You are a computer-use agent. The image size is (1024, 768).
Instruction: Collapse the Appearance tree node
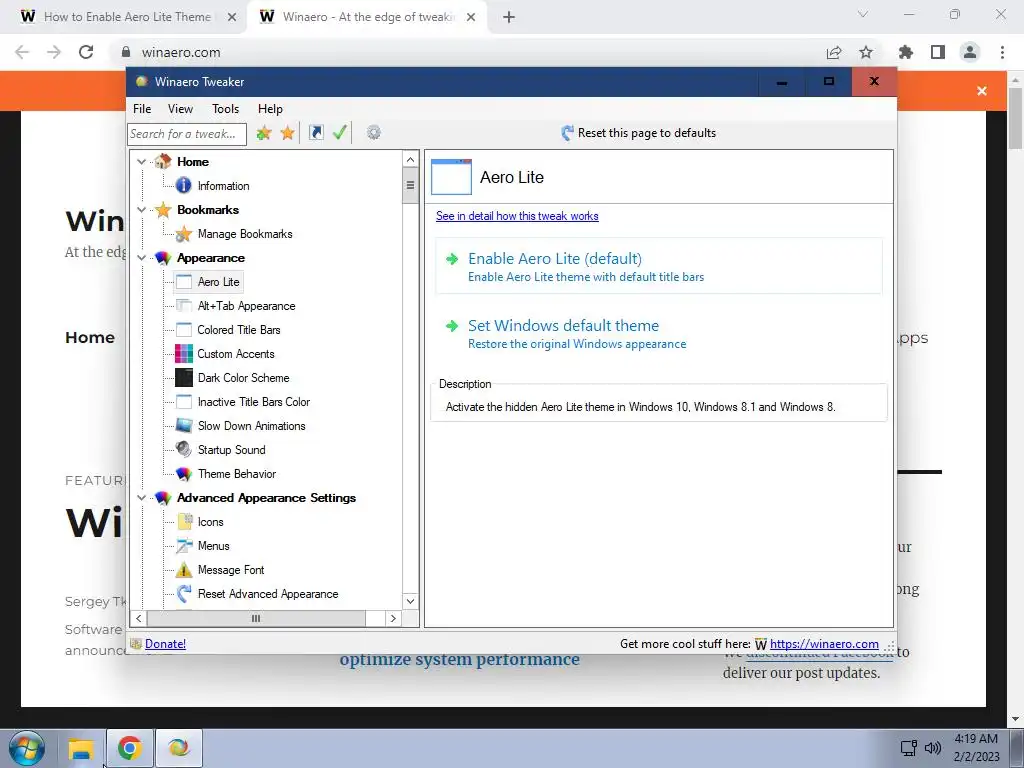pos(142,258)
